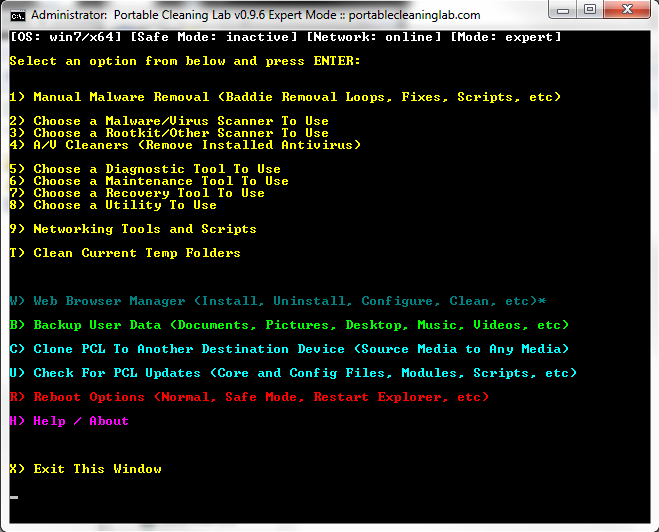659x532 pixels.
Task: Click the '[Safe Mode: inactive]' status text
Action: [x=214, y=37]
